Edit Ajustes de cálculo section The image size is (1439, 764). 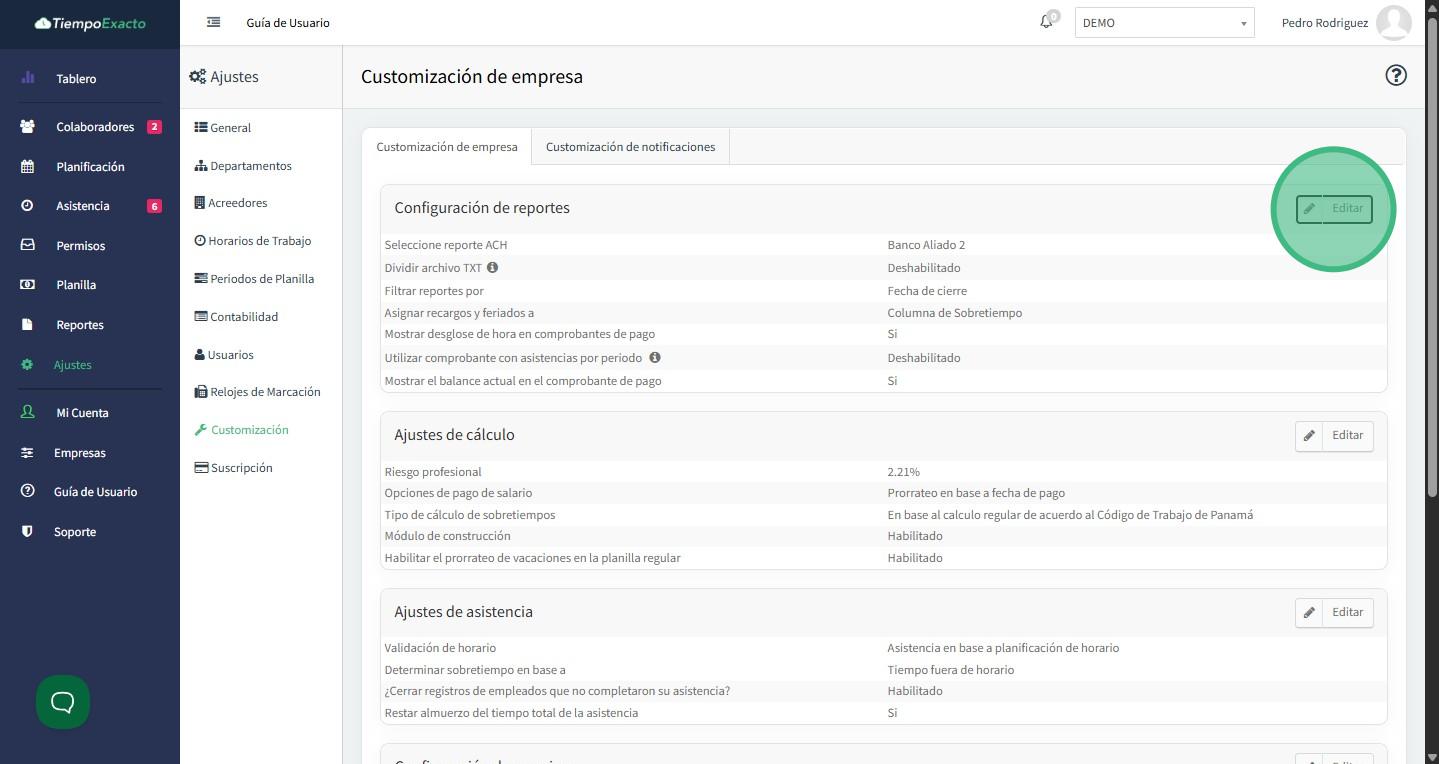(x=1334, y=436)
